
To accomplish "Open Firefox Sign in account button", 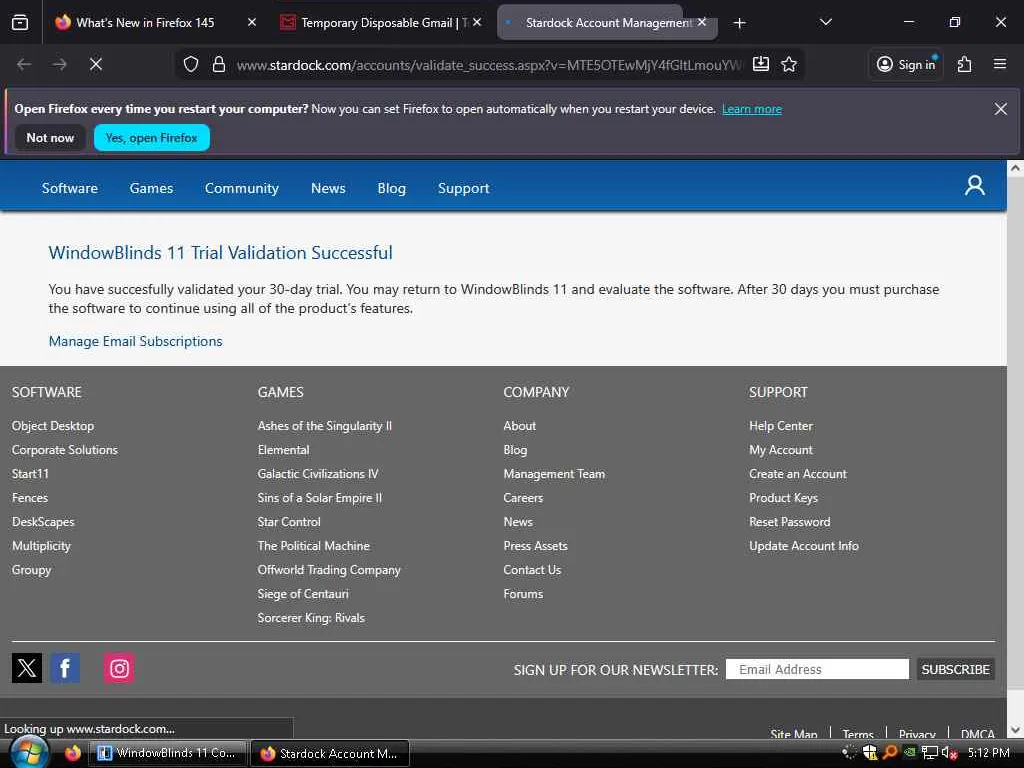I will (906, 64).
